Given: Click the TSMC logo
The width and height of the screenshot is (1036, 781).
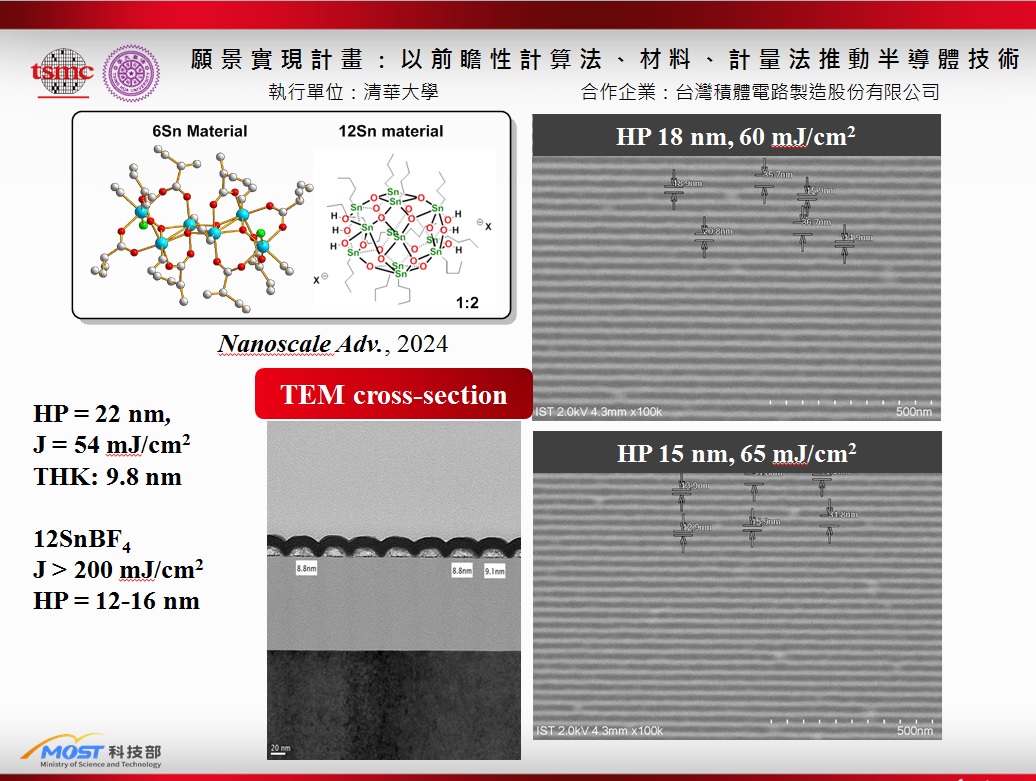Looking at the screenshot, I should (61, 71).
